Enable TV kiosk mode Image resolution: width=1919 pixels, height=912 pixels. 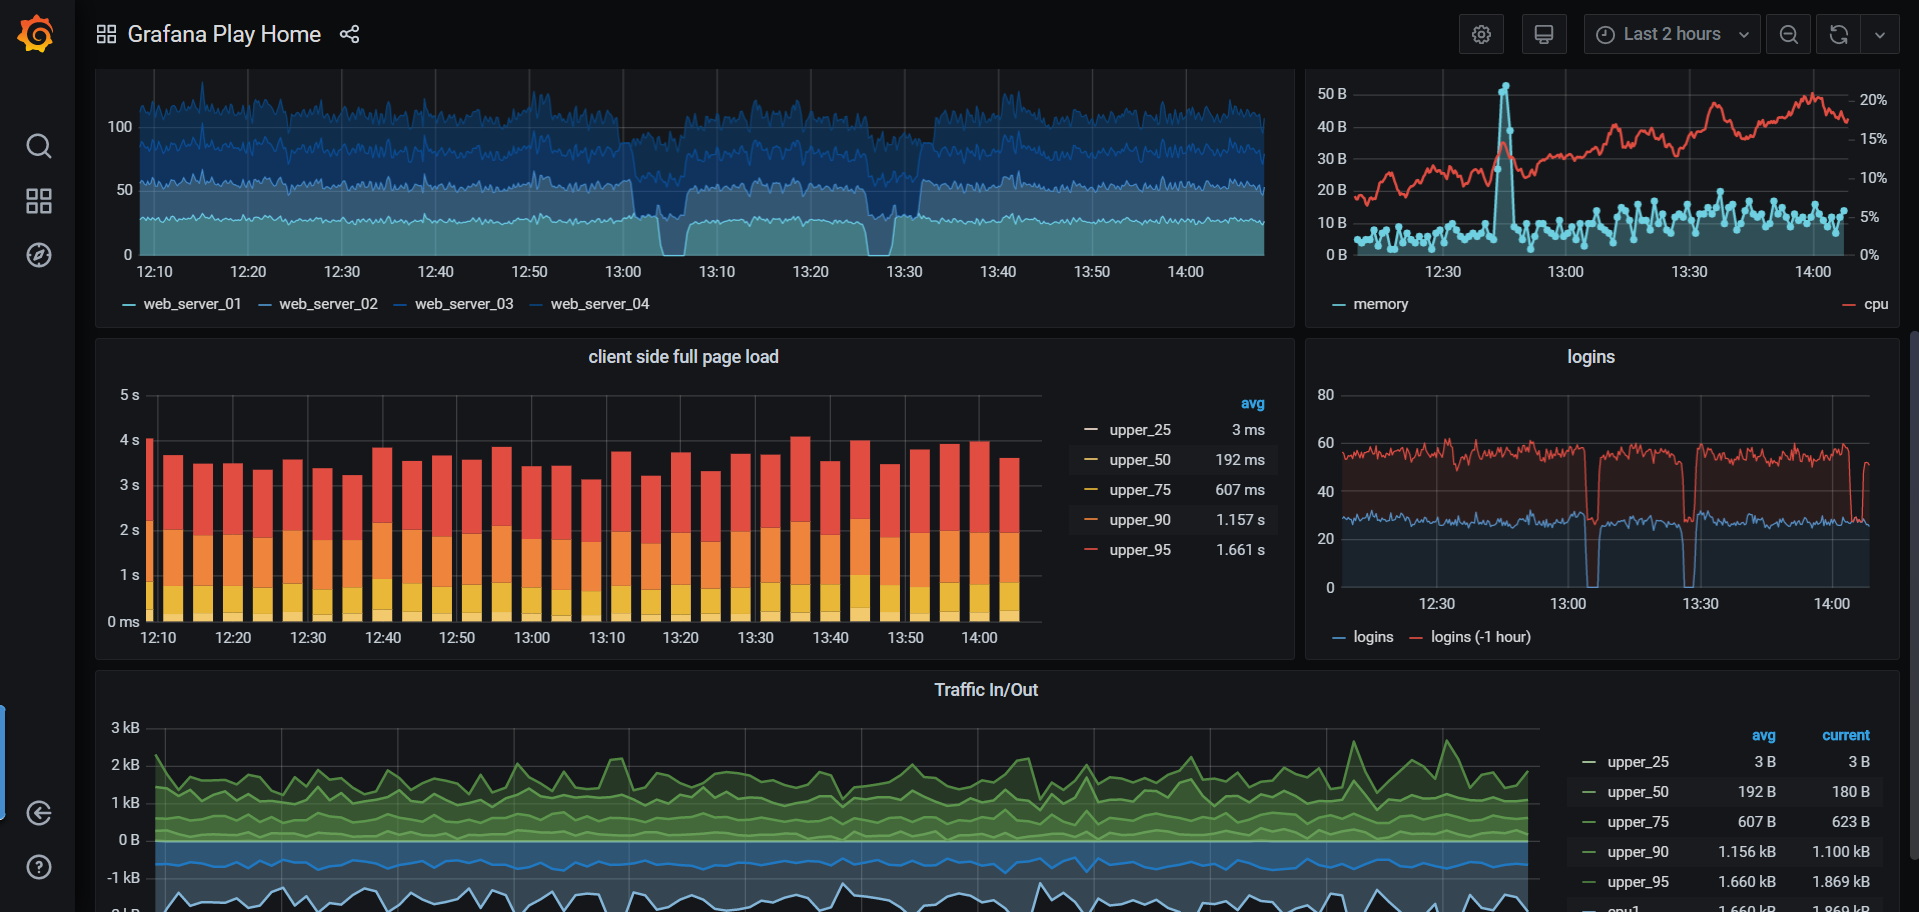(x=1543, y=33)
